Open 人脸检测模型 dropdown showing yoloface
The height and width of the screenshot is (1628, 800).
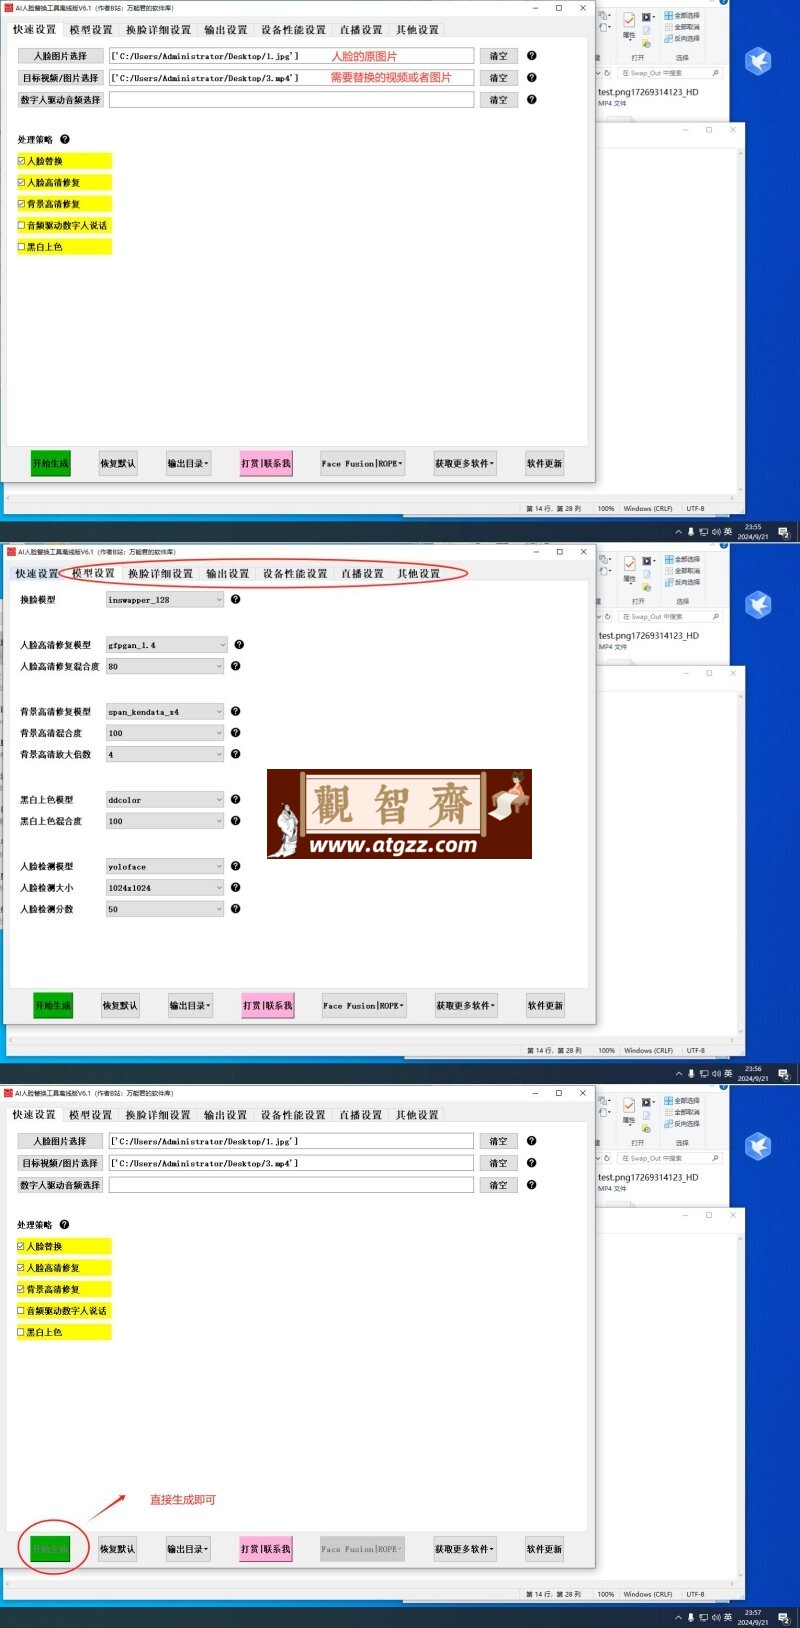click(165, 866)
